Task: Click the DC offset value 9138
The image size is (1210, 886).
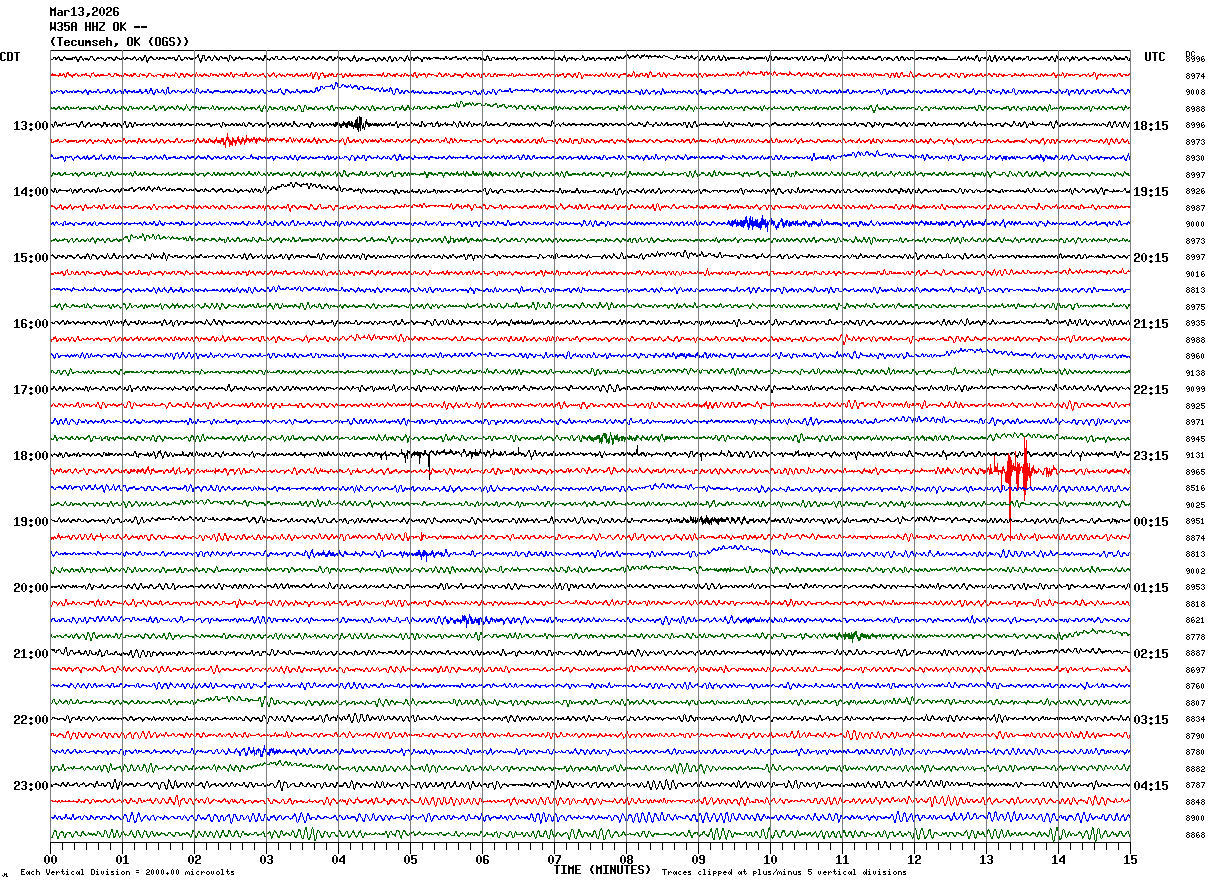Action: (1195, 373)
